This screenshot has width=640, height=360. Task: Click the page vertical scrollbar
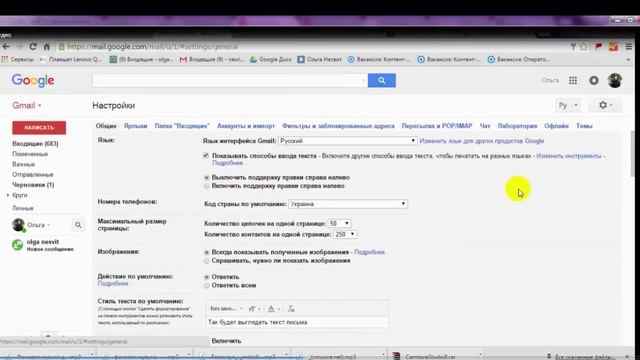tap(633, 155)
